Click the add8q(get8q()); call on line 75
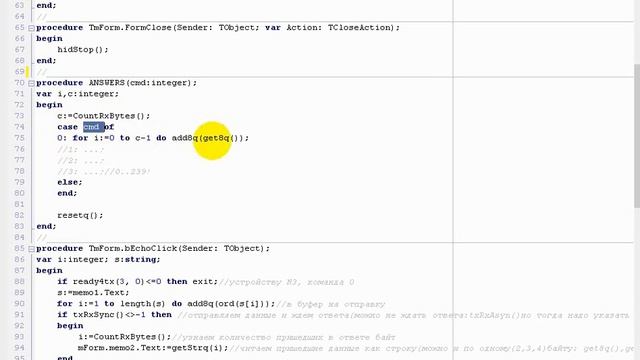Screen dimensions: 640x360 [210, 138]
